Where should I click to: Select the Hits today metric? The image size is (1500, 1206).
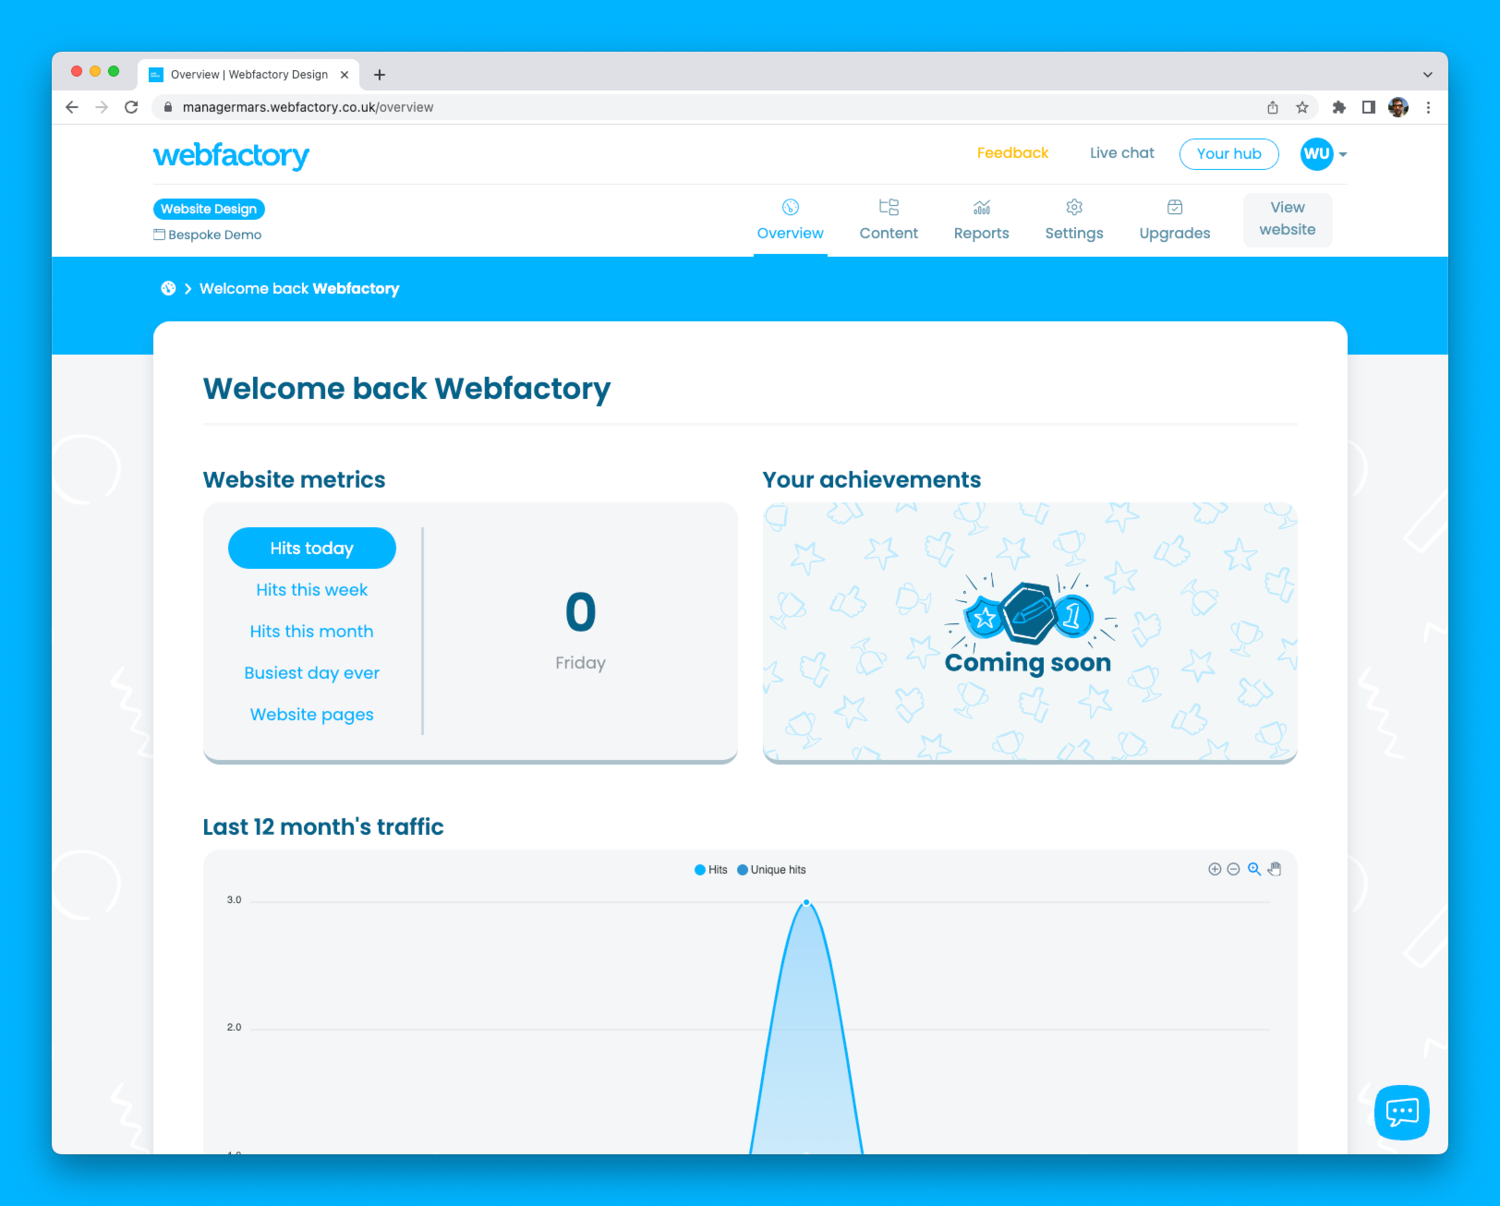pos(312,548)
